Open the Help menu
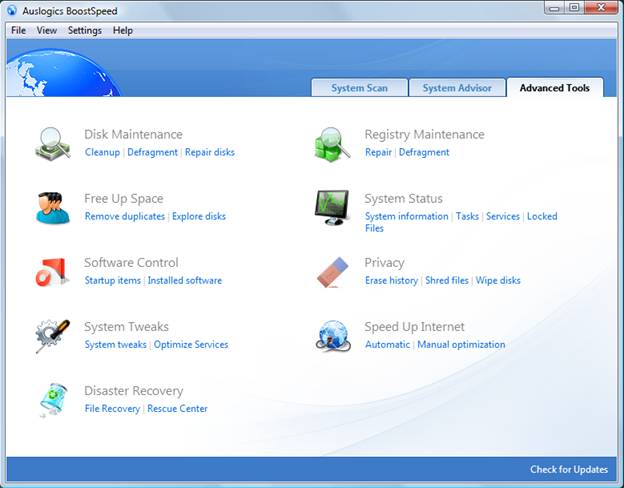 coord(123,30)
